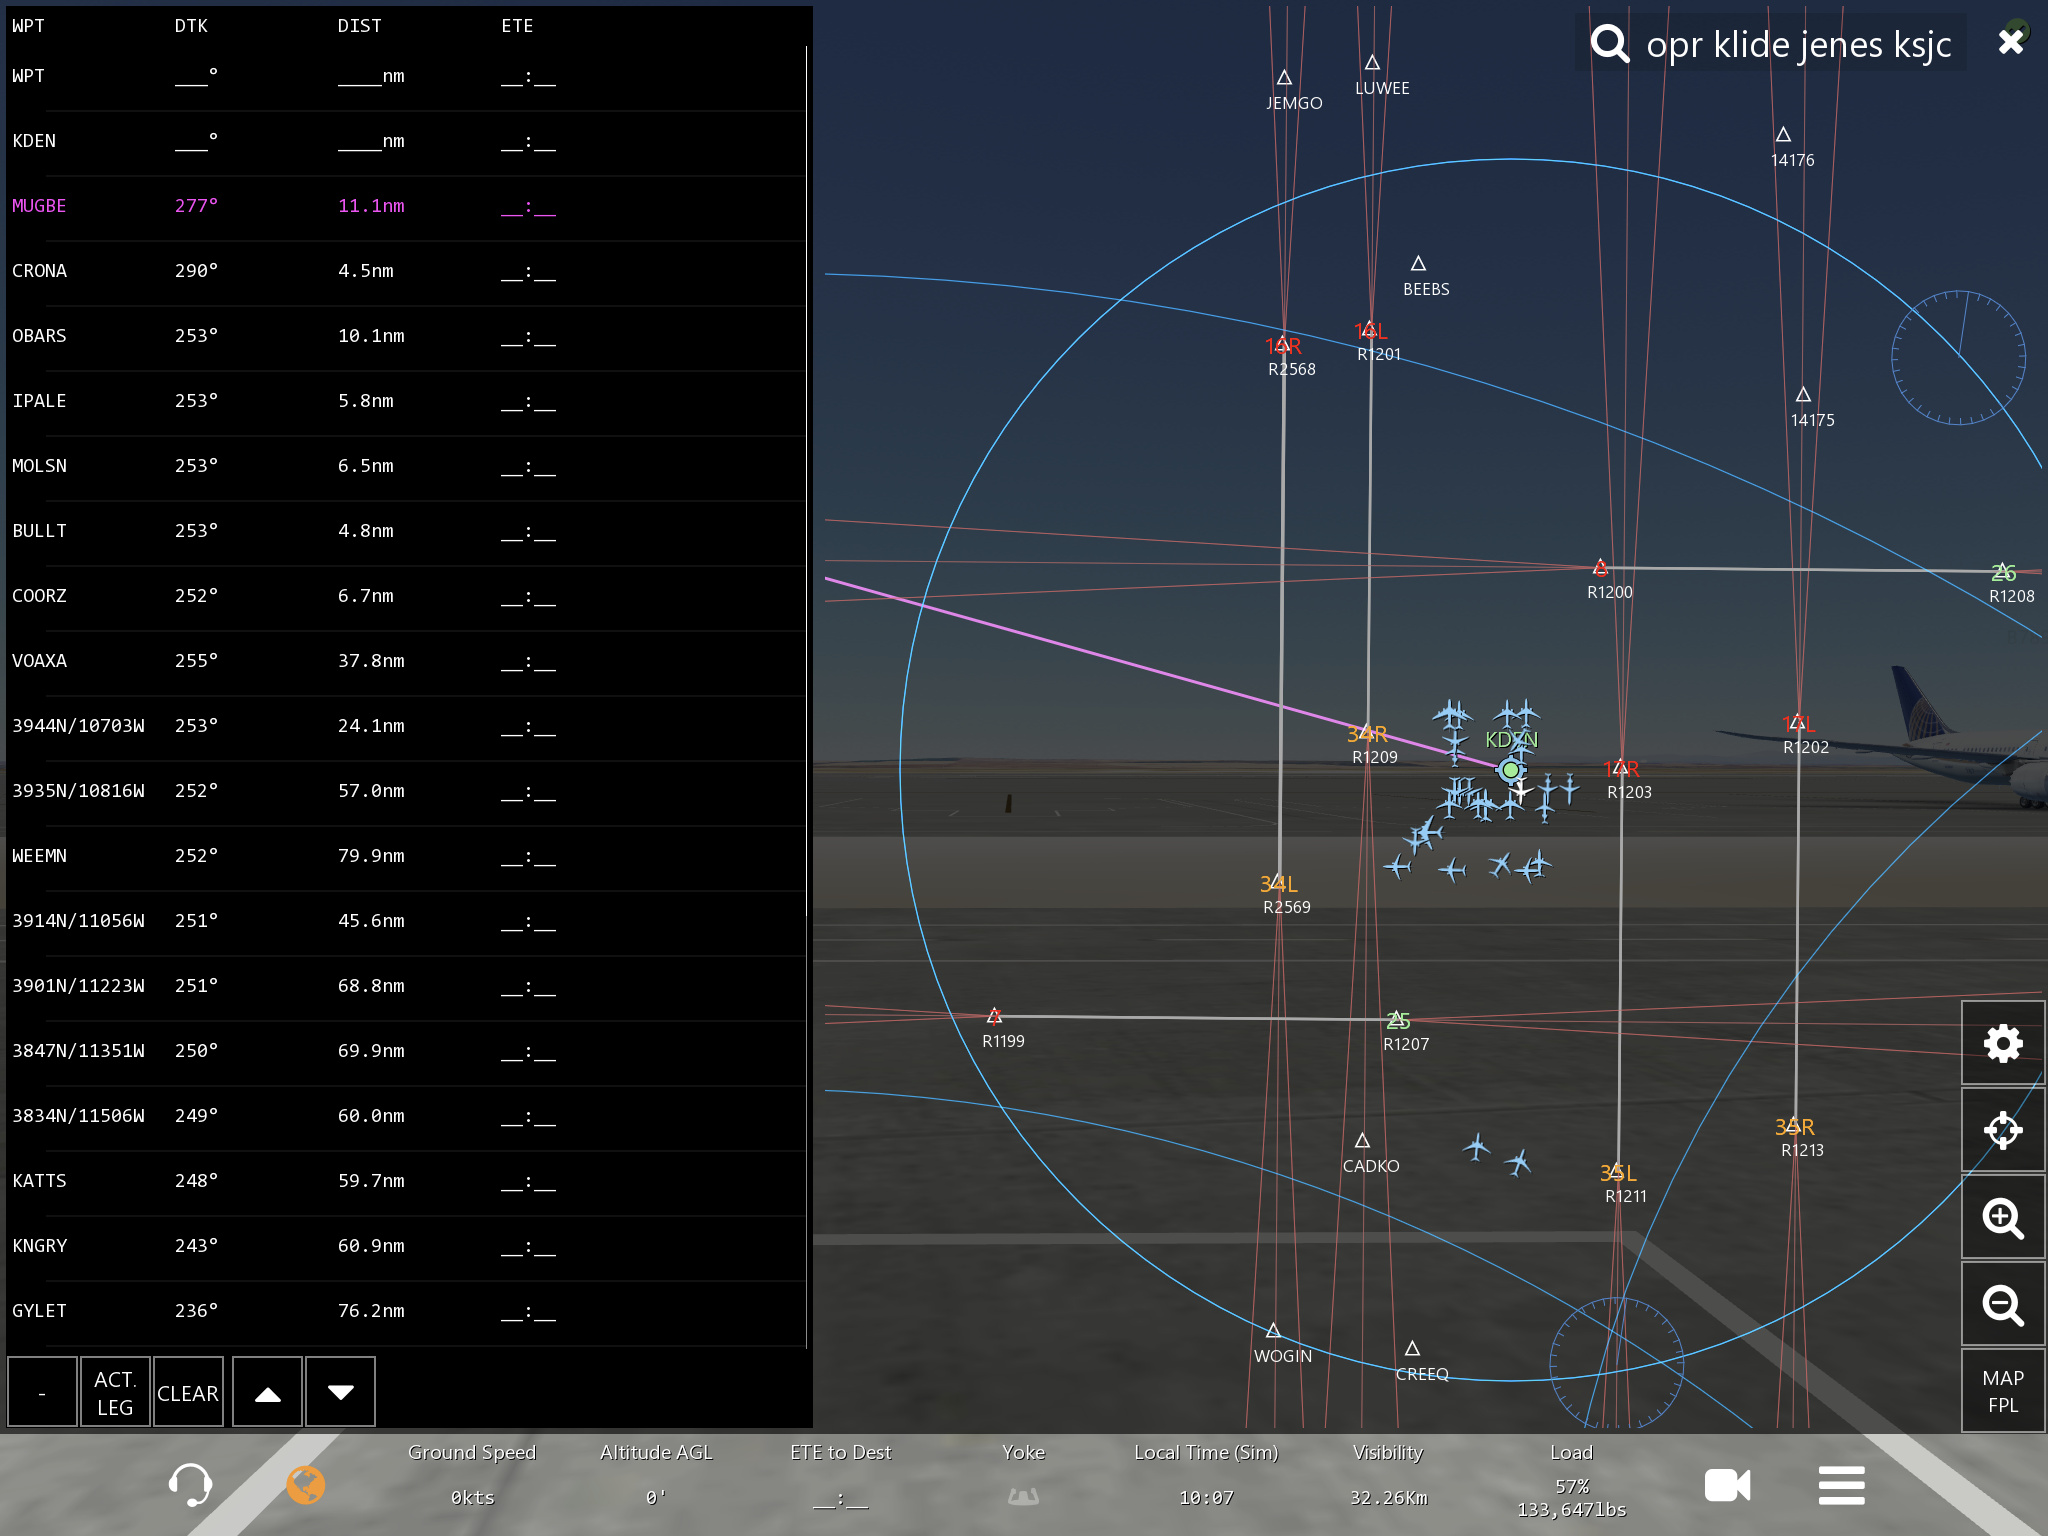The image size is (2048, 1536).
Task: Toggle MAP FPL view
Action: (x=2002, y=1391)
